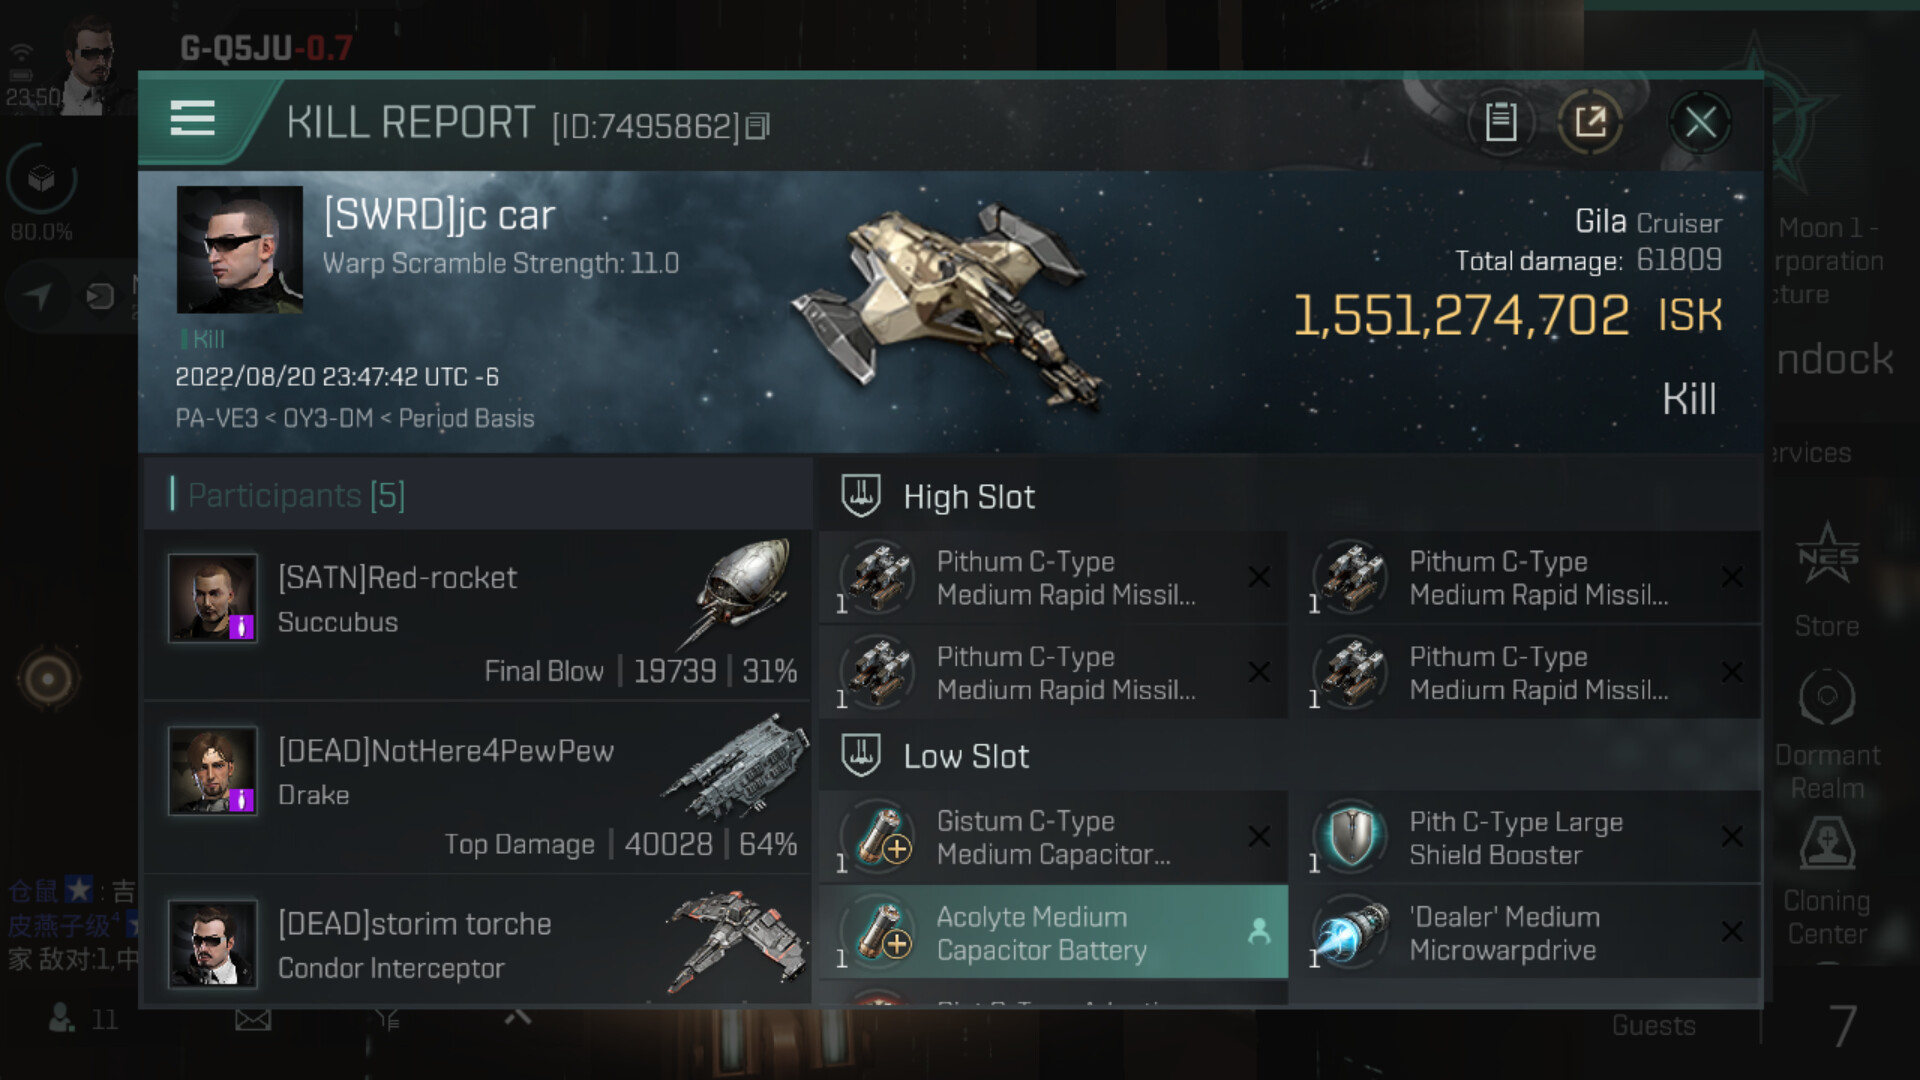The image size is (1920, 1080).
Task: Share kill report via export icon
Action: point(1590,123)
